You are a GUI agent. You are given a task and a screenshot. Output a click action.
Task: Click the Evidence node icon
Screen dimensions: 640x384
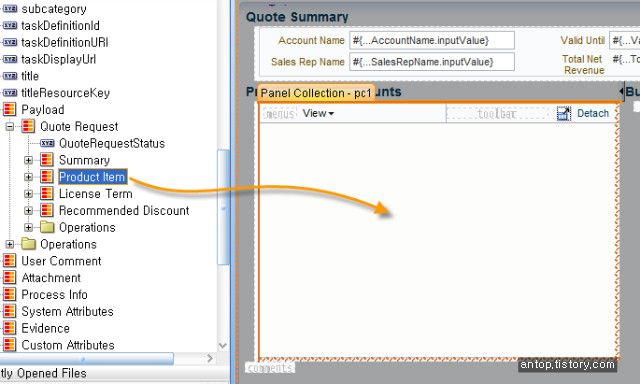[x=9, y=328]
